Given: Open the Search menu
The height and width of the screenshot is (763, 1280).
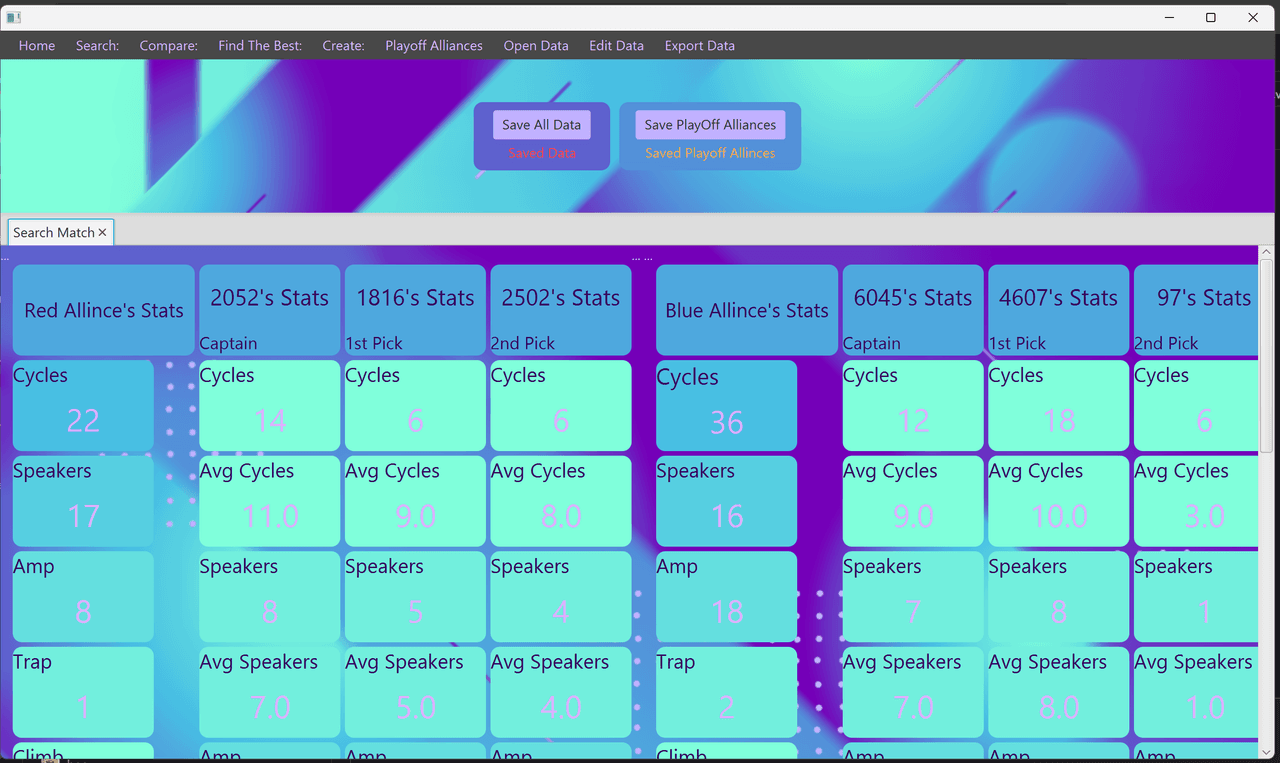Looking at the screenshot, I should tap(97, 46).
